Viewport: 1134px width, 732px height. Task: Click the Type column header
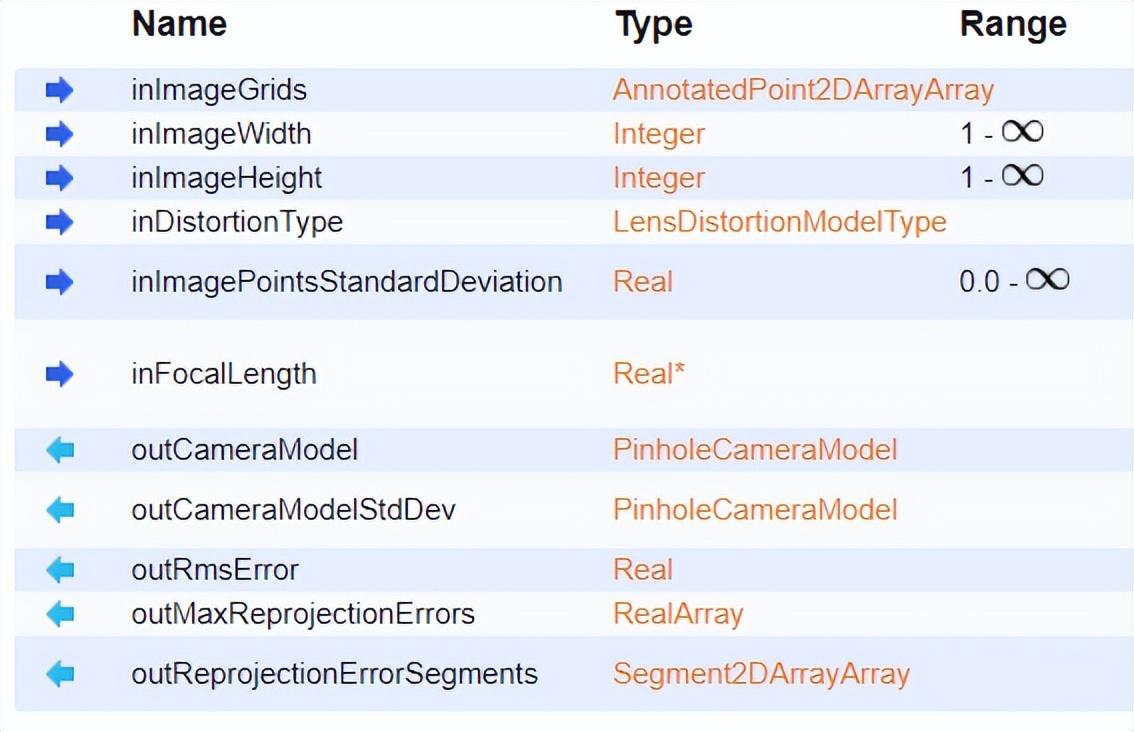654,25
